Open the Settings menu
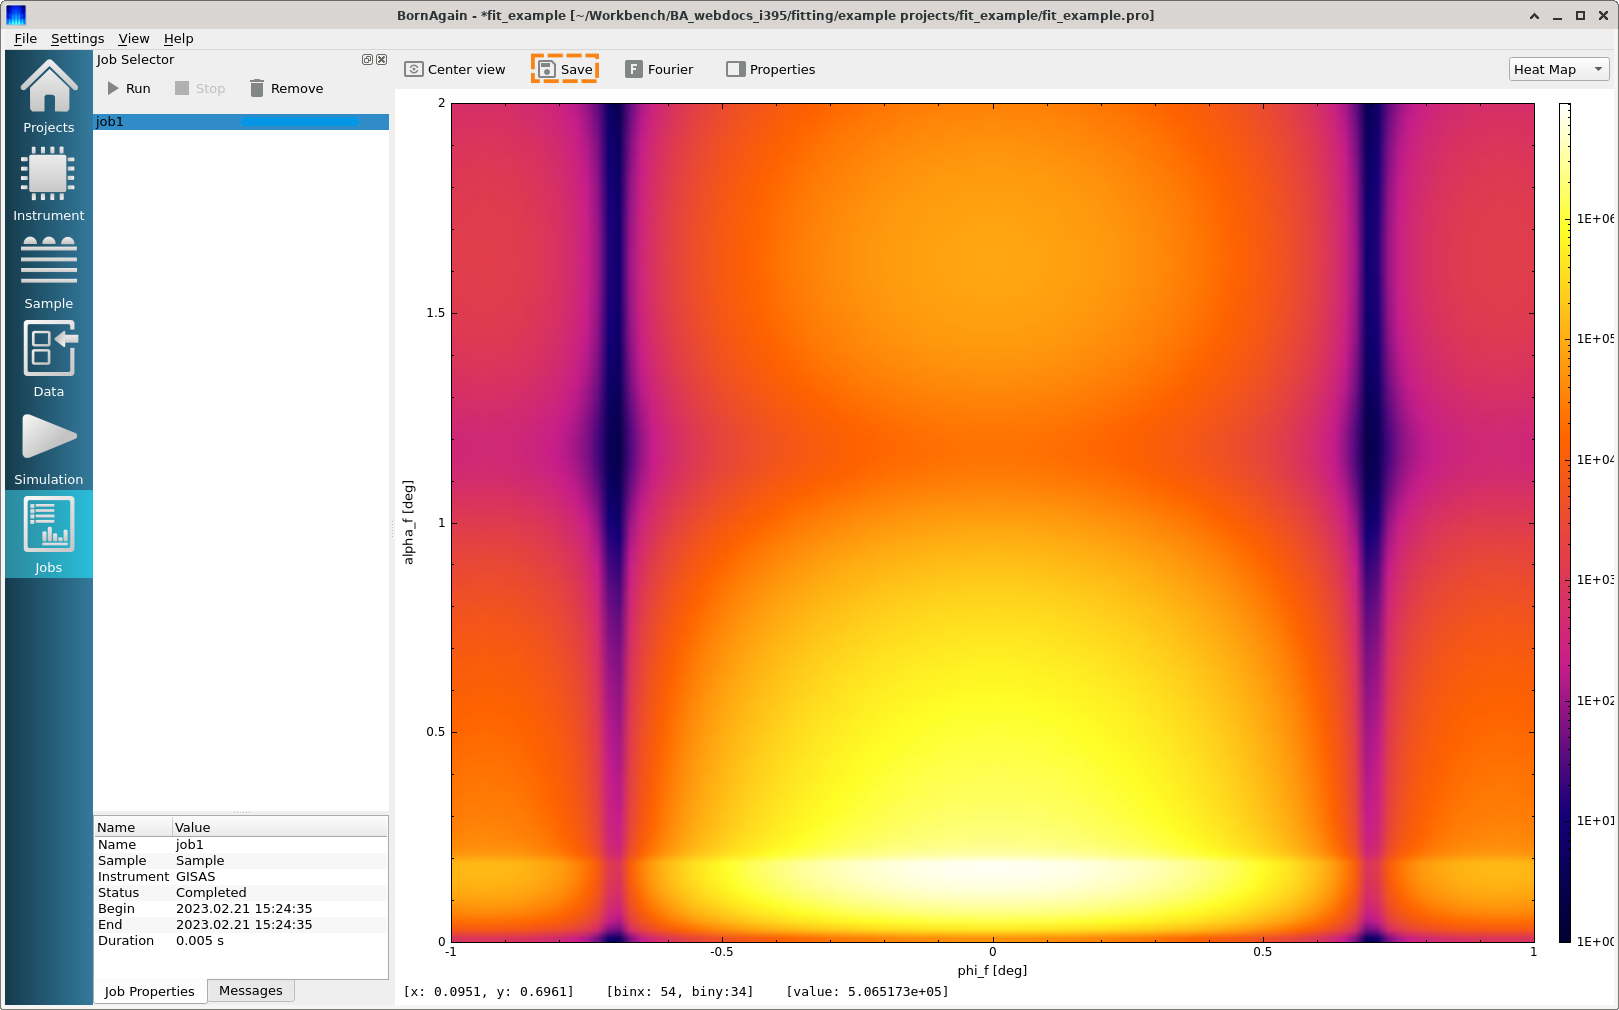This screenshot has height=1010, width=1619. [77, 38]
